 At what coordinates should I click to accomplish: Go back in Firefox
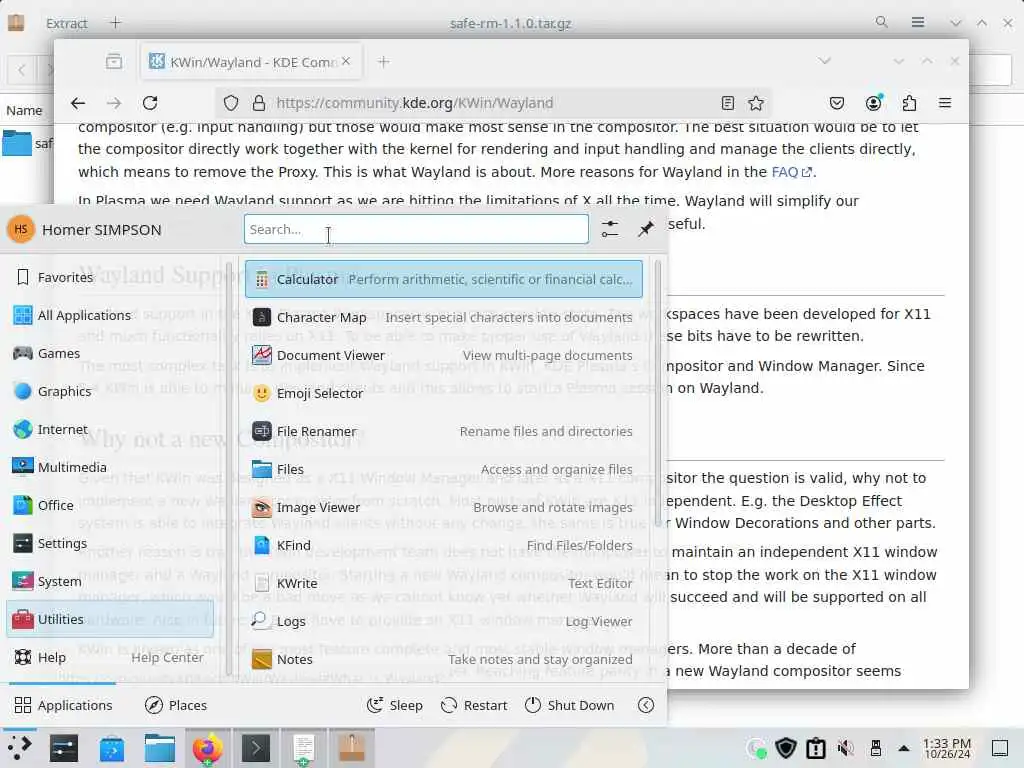pos(78,103)
